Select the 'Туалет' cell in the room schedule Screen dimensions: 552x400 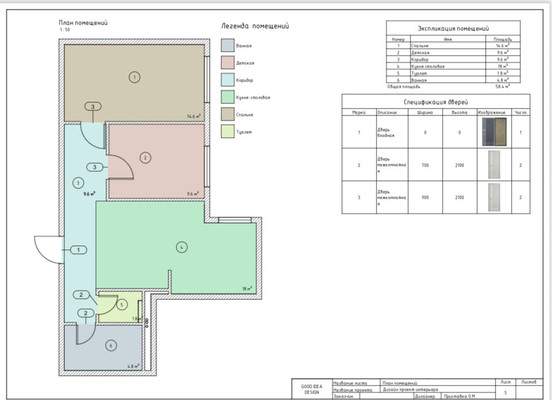pos(448,73)
